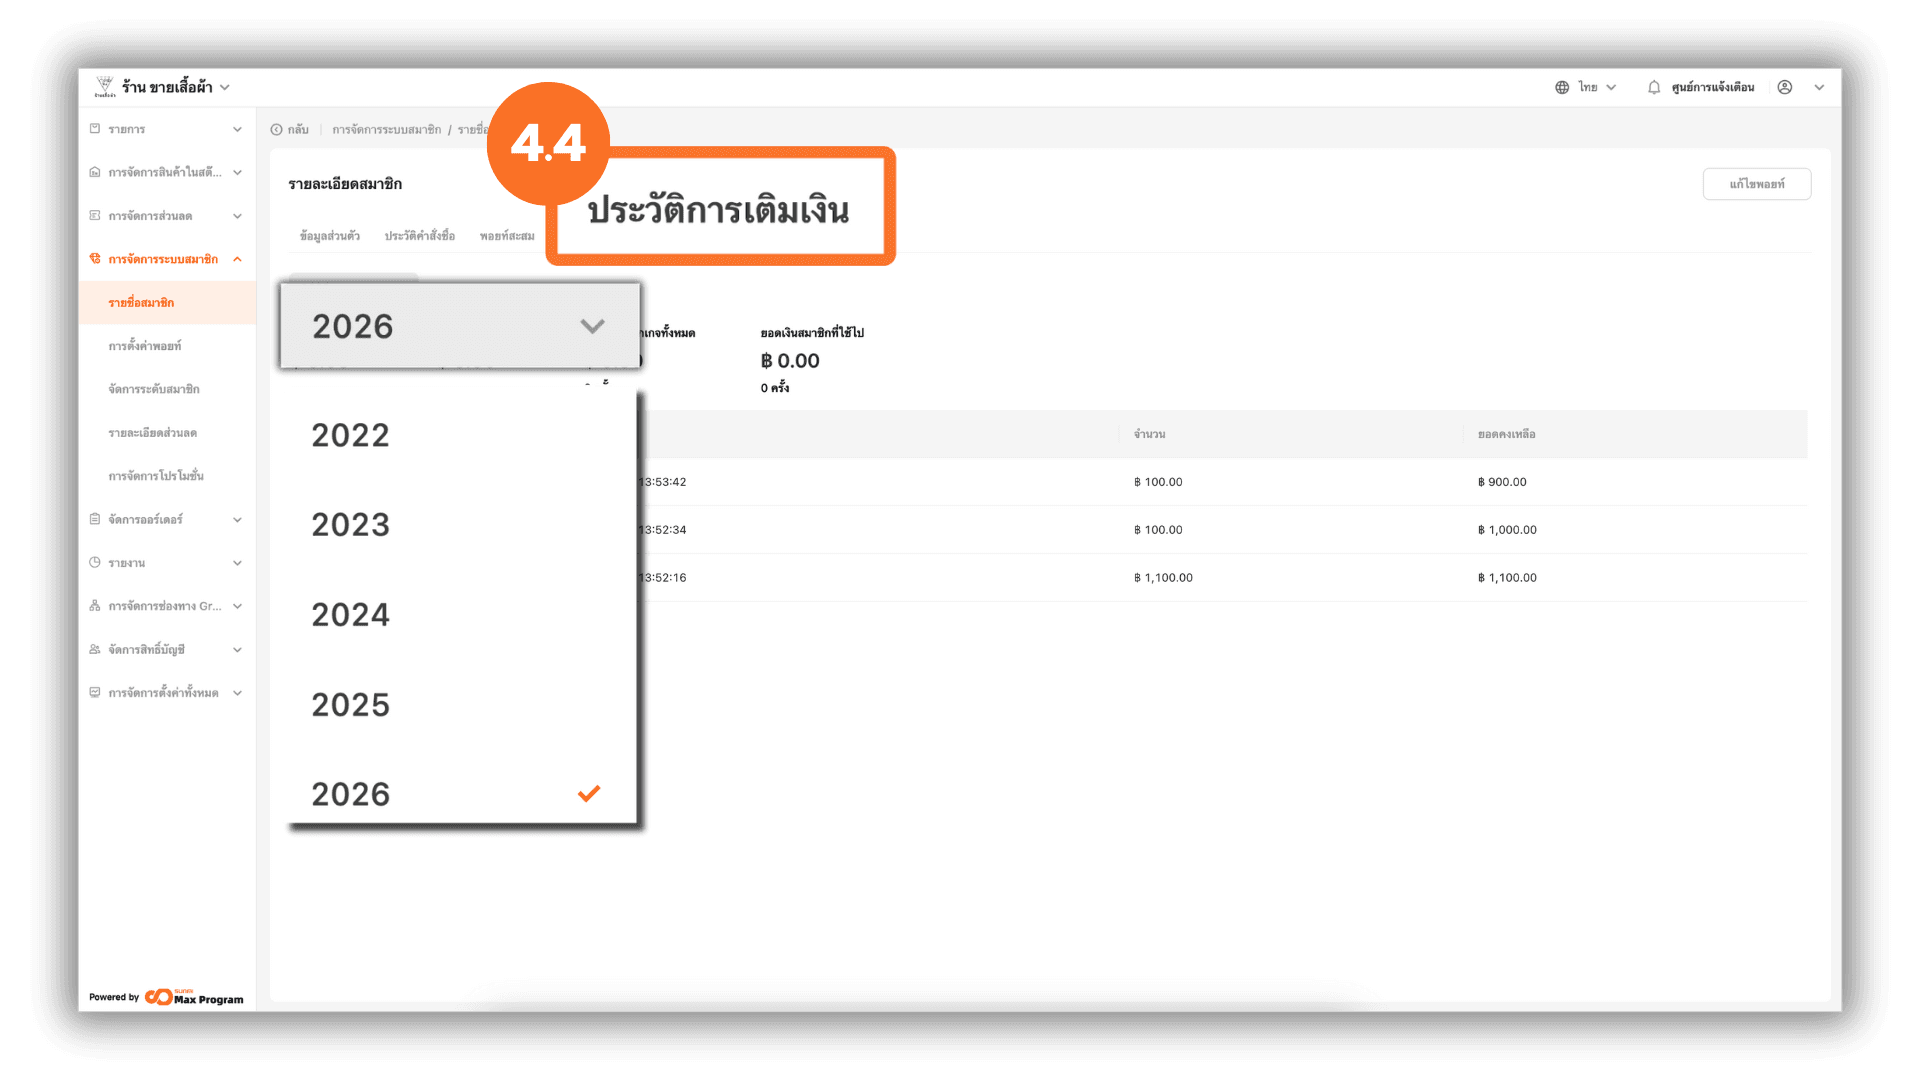Click the กลับ back arrow icon
The width and height of the screenshot is (1920, 1080).
pos(277,130)
